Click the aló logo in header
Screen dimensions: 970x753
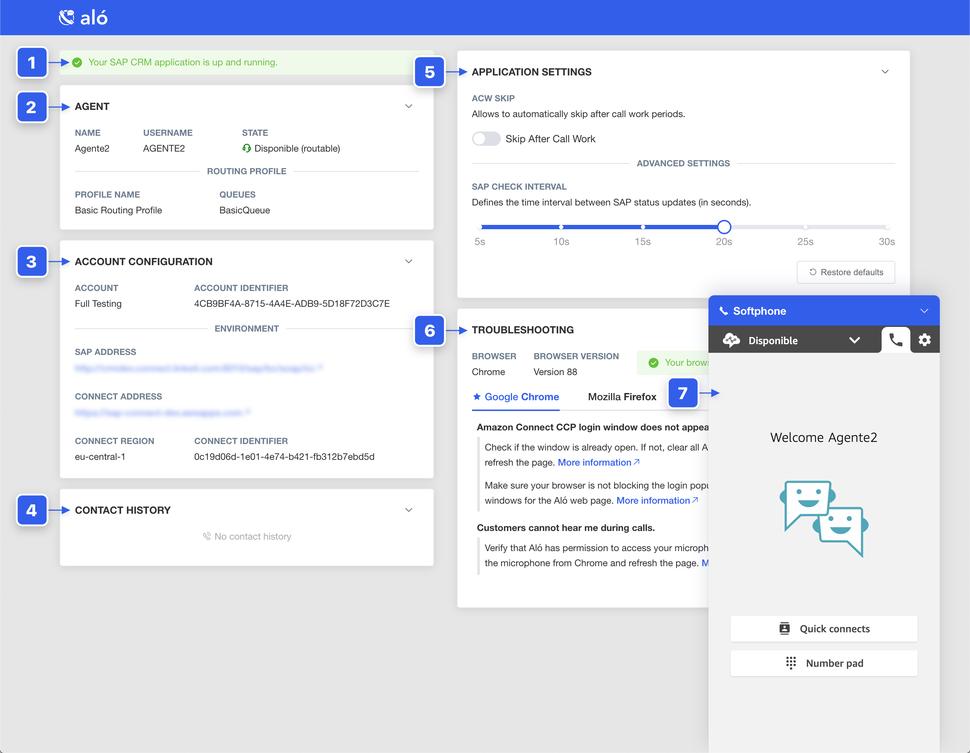(83, 17)
